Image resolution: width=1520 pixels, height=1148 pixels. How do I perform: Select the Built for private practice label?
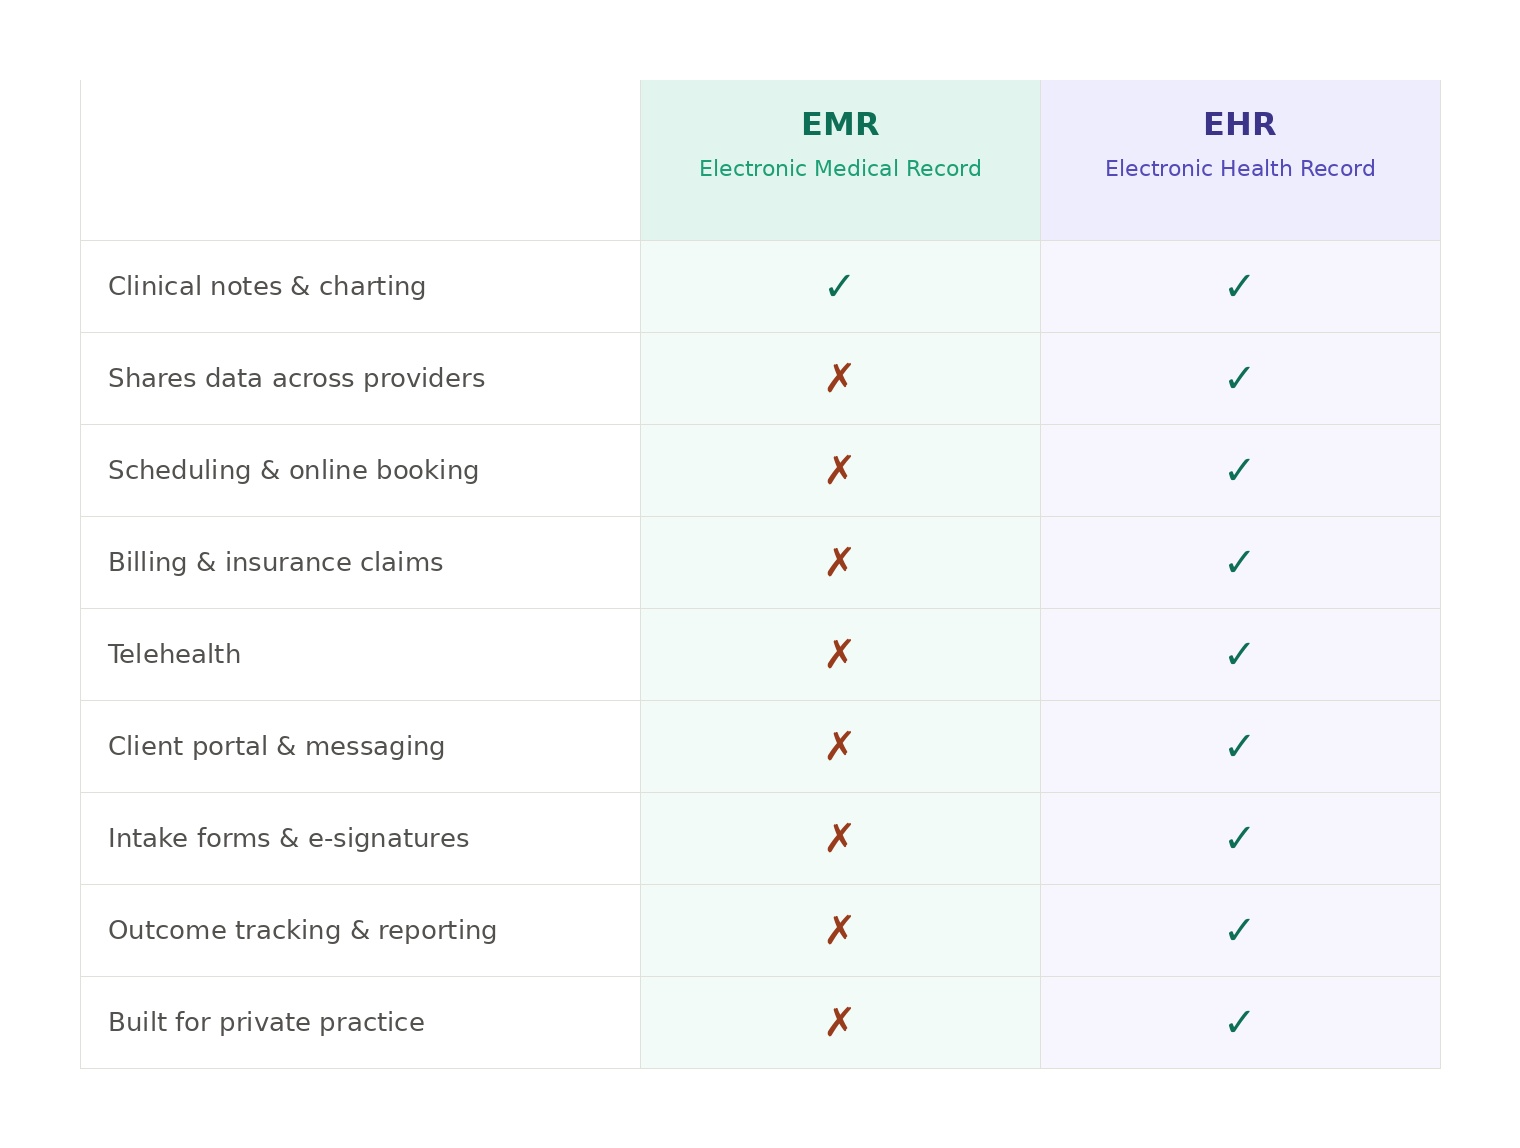tap(266, 1023)
